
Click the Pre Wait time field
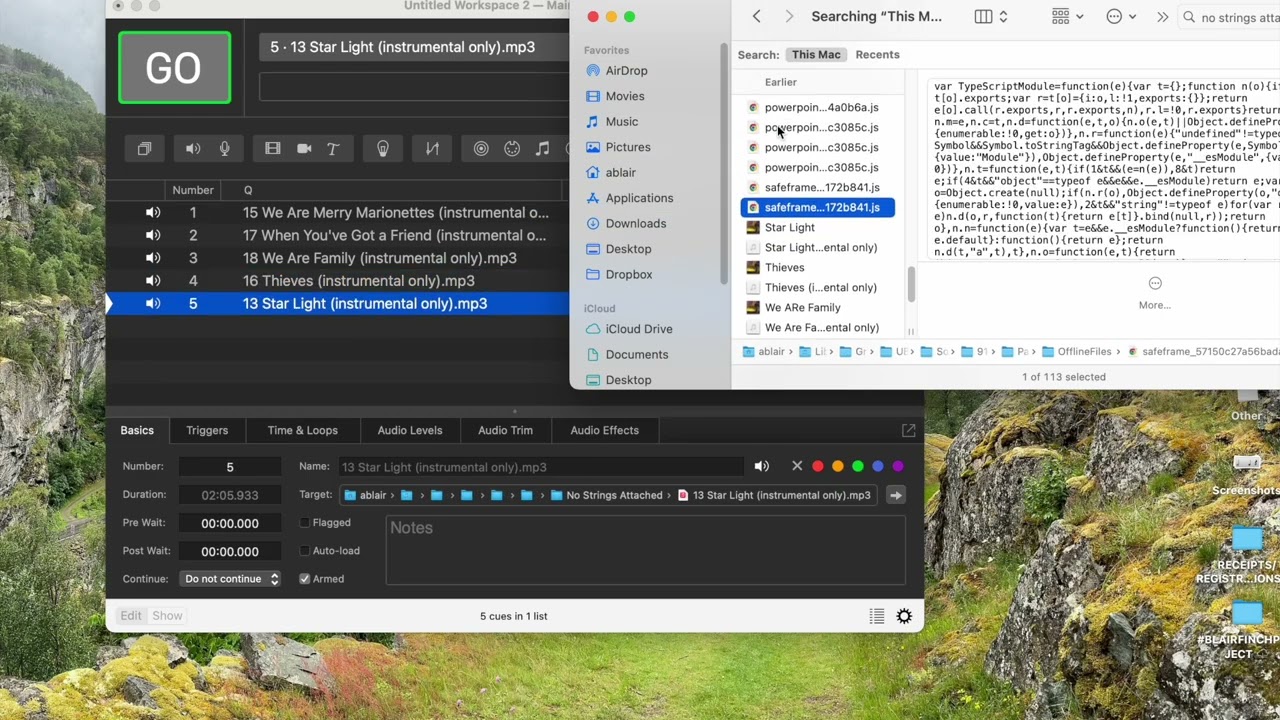pyautogui.click(x=230, y=523)
